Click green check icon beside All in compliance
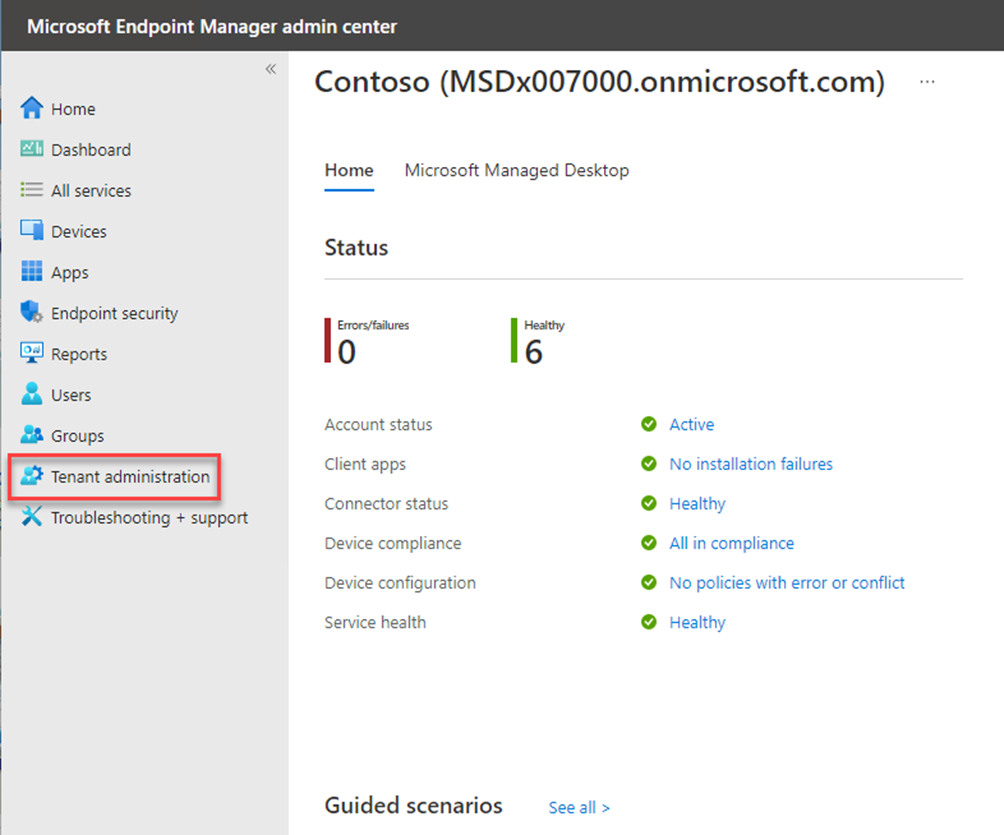Viewport: 1004px width, 835px height. pos(649,543)
